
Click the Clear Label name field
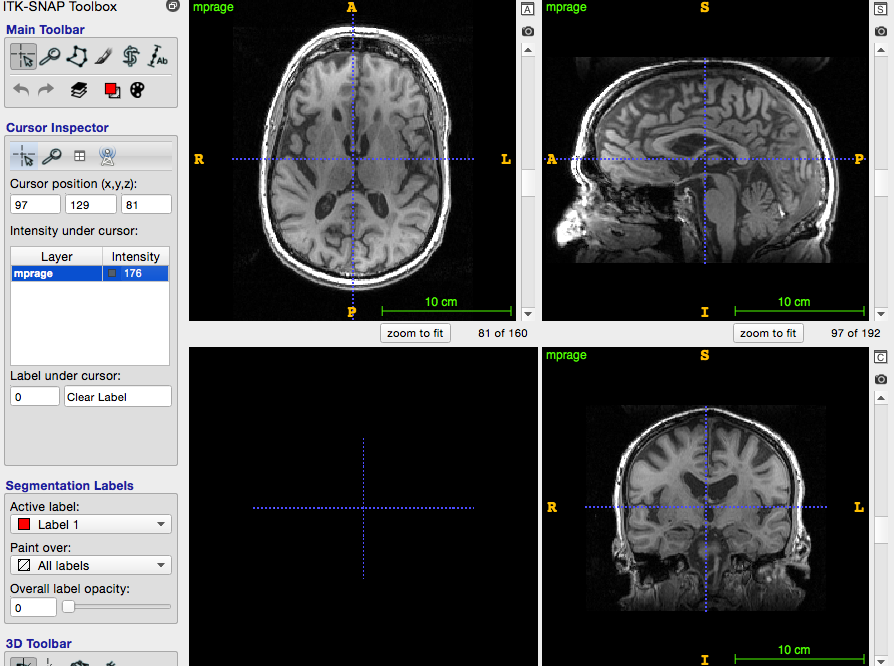[118, 396]
